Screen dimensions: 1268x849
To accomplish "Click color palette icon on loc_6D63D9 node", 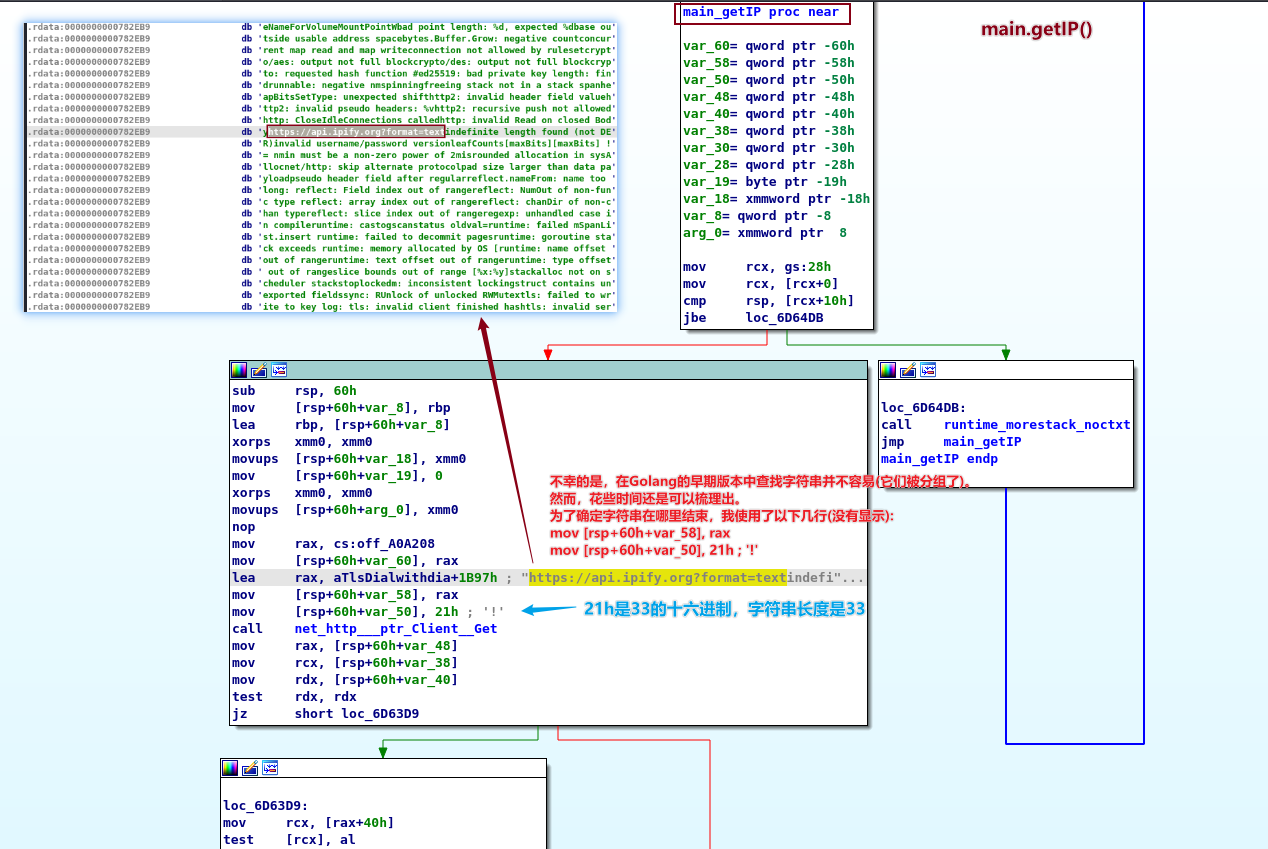I will (230, 768).
